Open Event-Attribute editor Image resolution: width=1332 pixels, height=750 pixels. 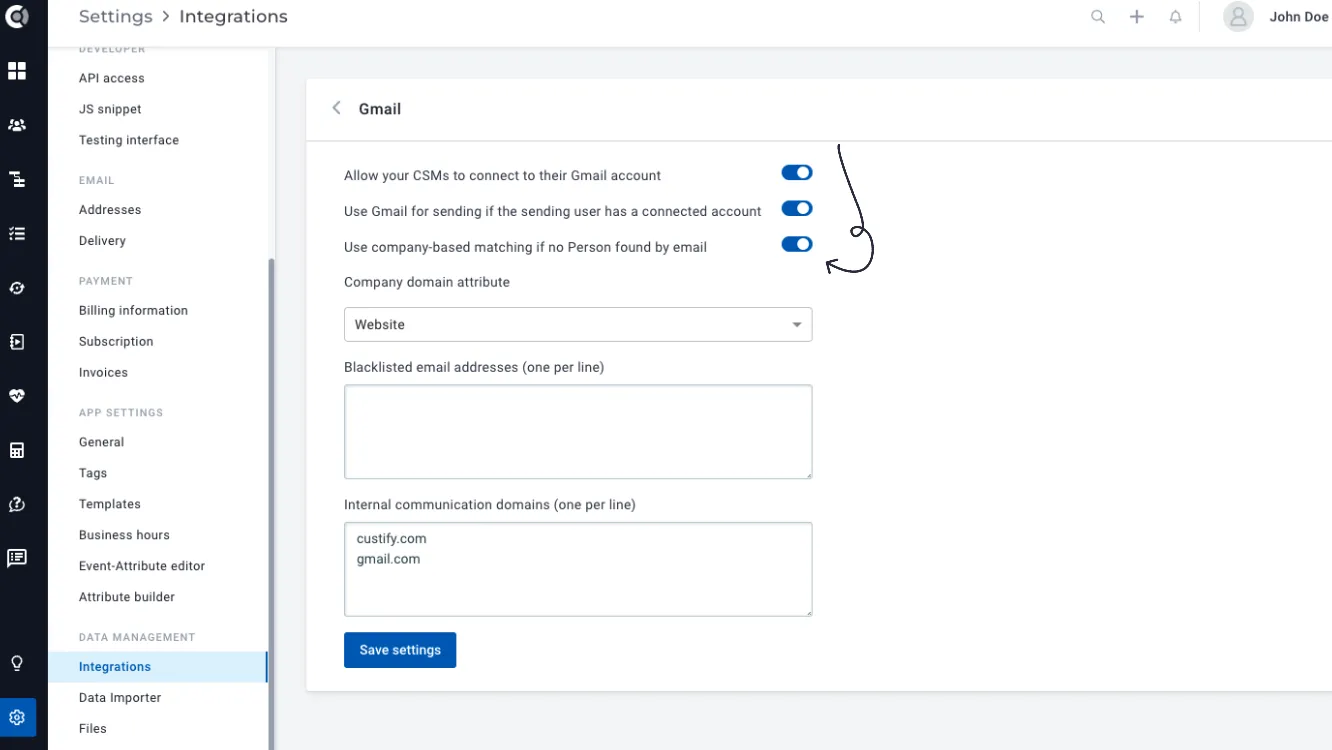(142, 566)
